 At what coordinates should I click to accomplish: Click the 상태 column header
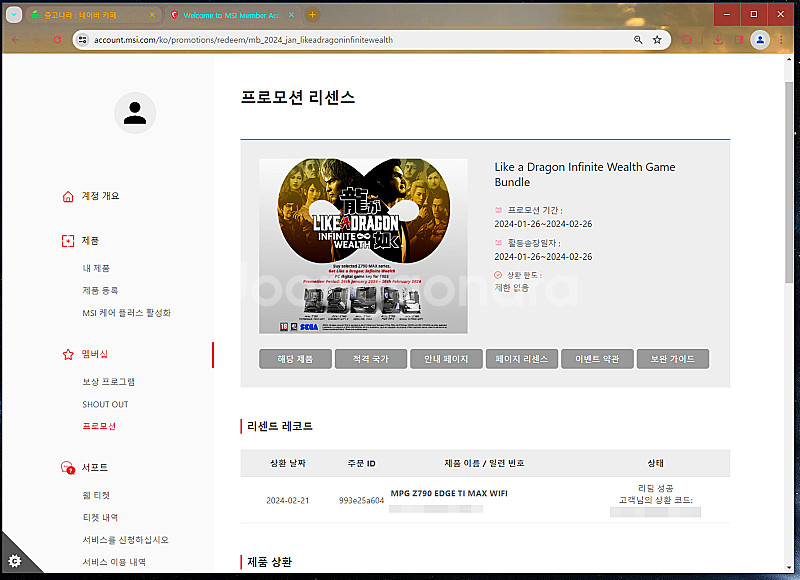tap(656, 463)
